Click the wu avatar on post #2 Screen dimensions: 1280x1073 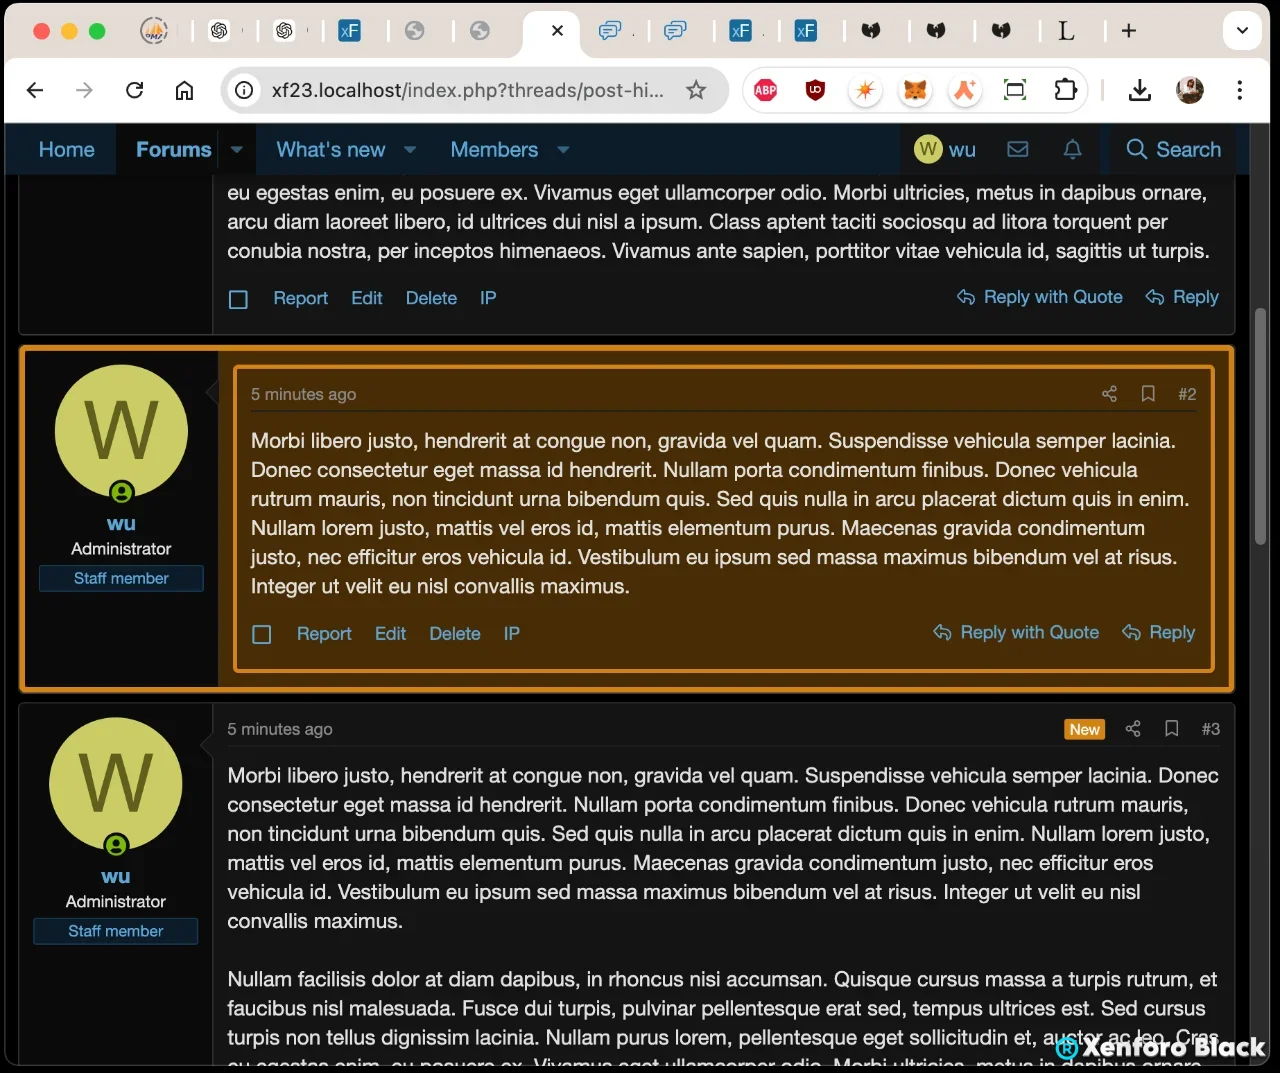tap(121, 431)
